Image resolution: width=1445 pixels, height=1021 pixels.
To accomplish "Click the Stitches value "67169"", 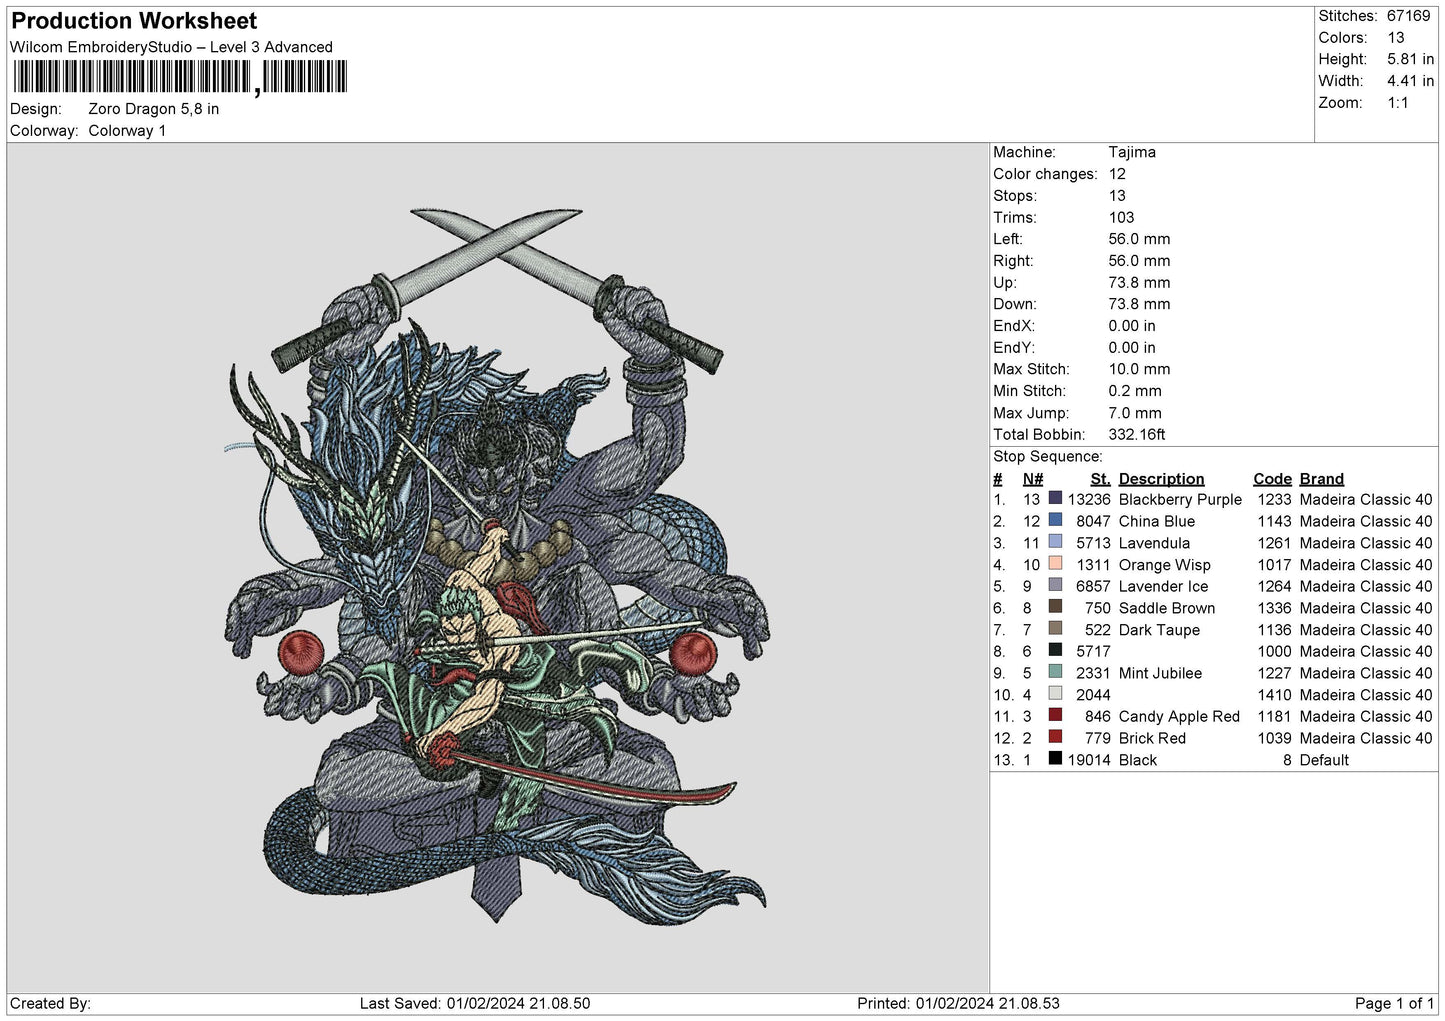I will [1409, 16].
